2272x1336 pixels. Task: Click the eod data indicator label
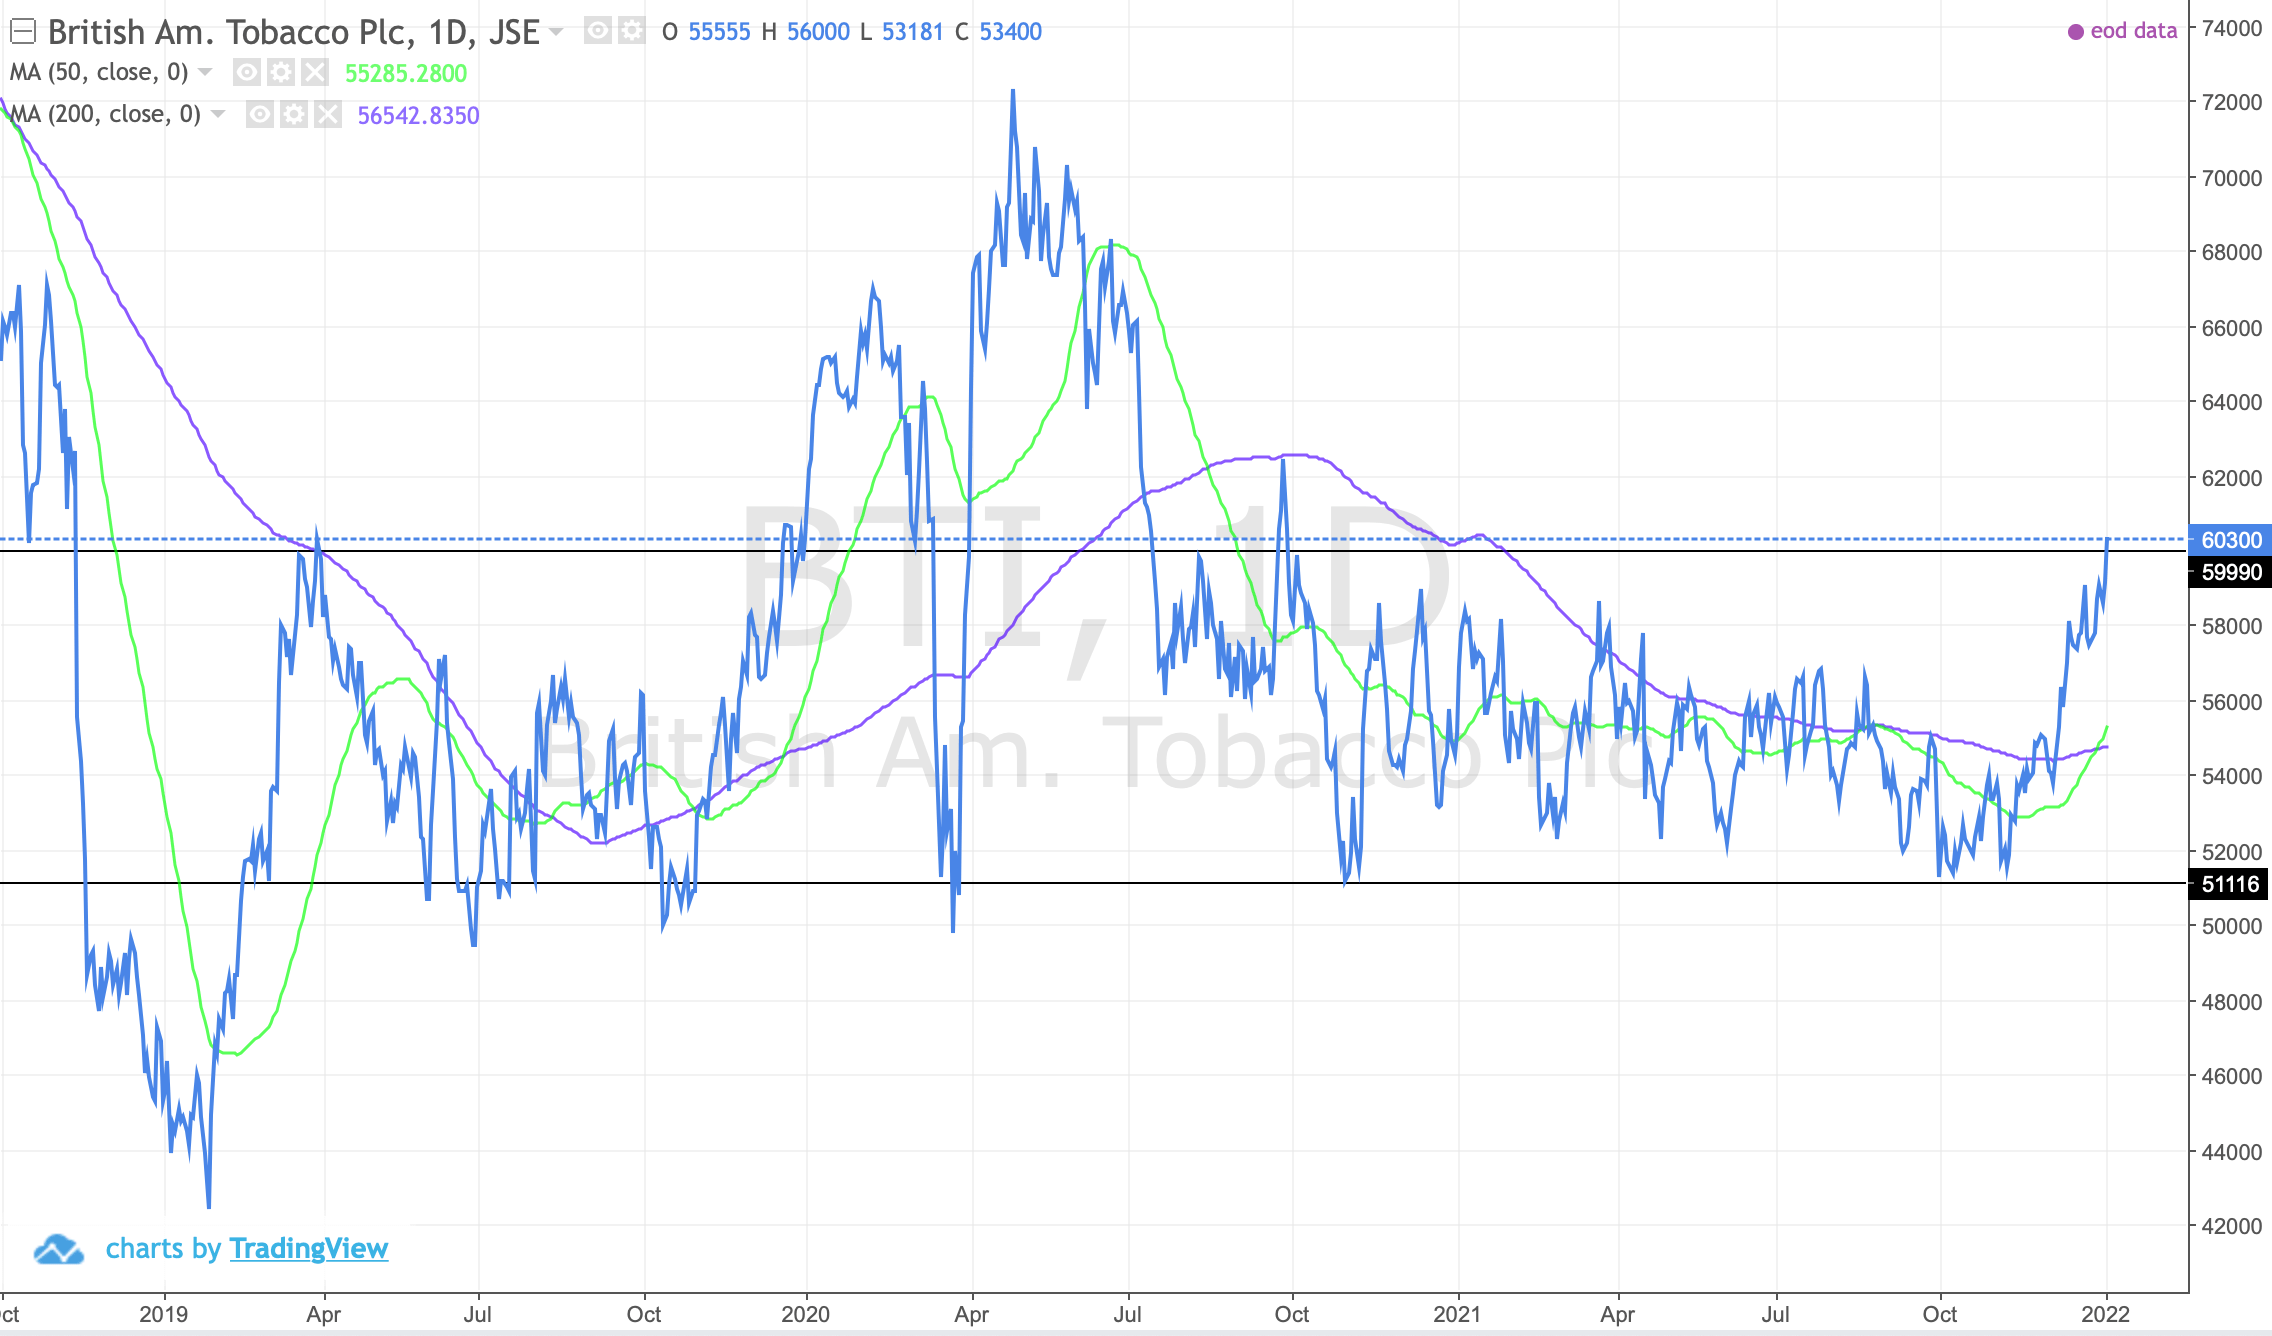click(2134, 31)
